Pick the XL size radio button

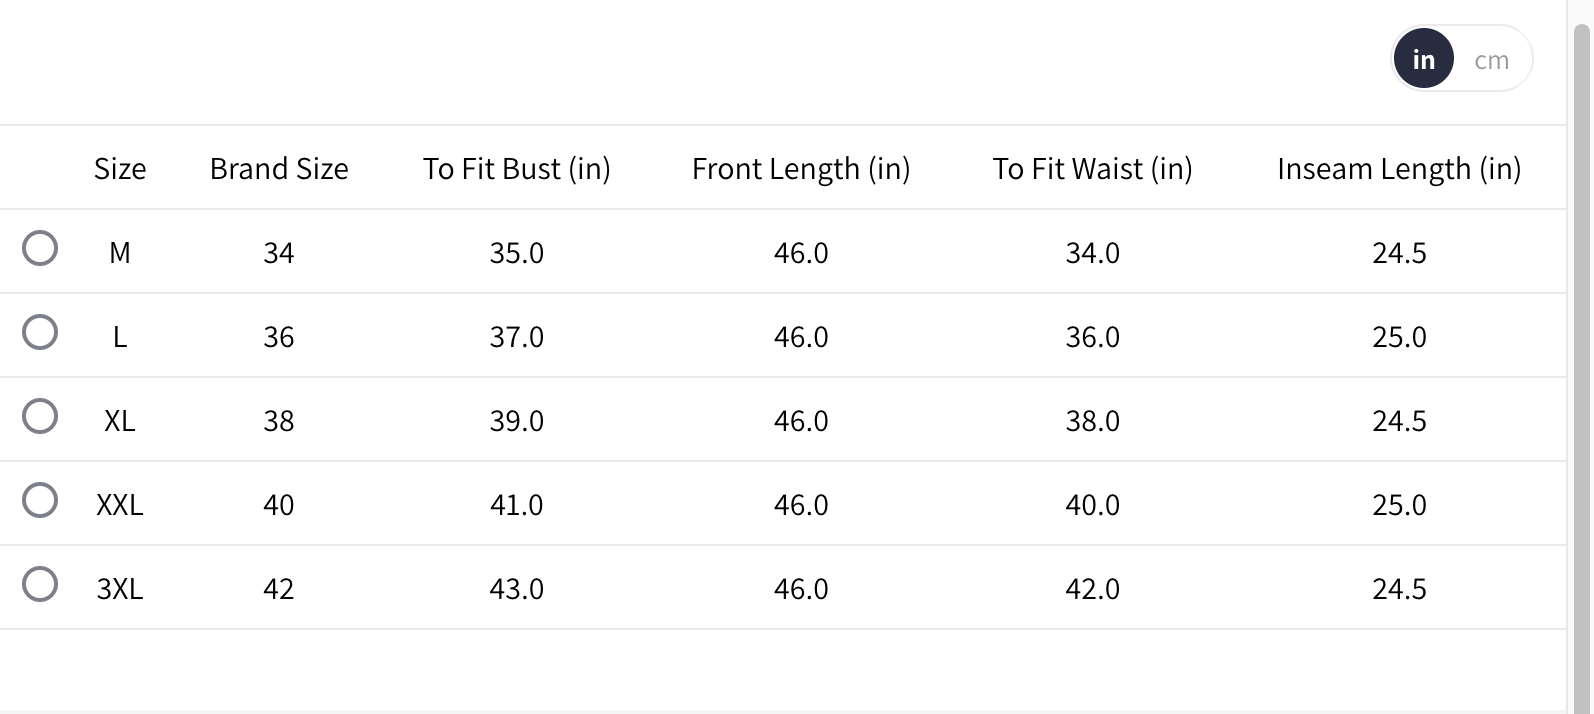click(40, 416)
